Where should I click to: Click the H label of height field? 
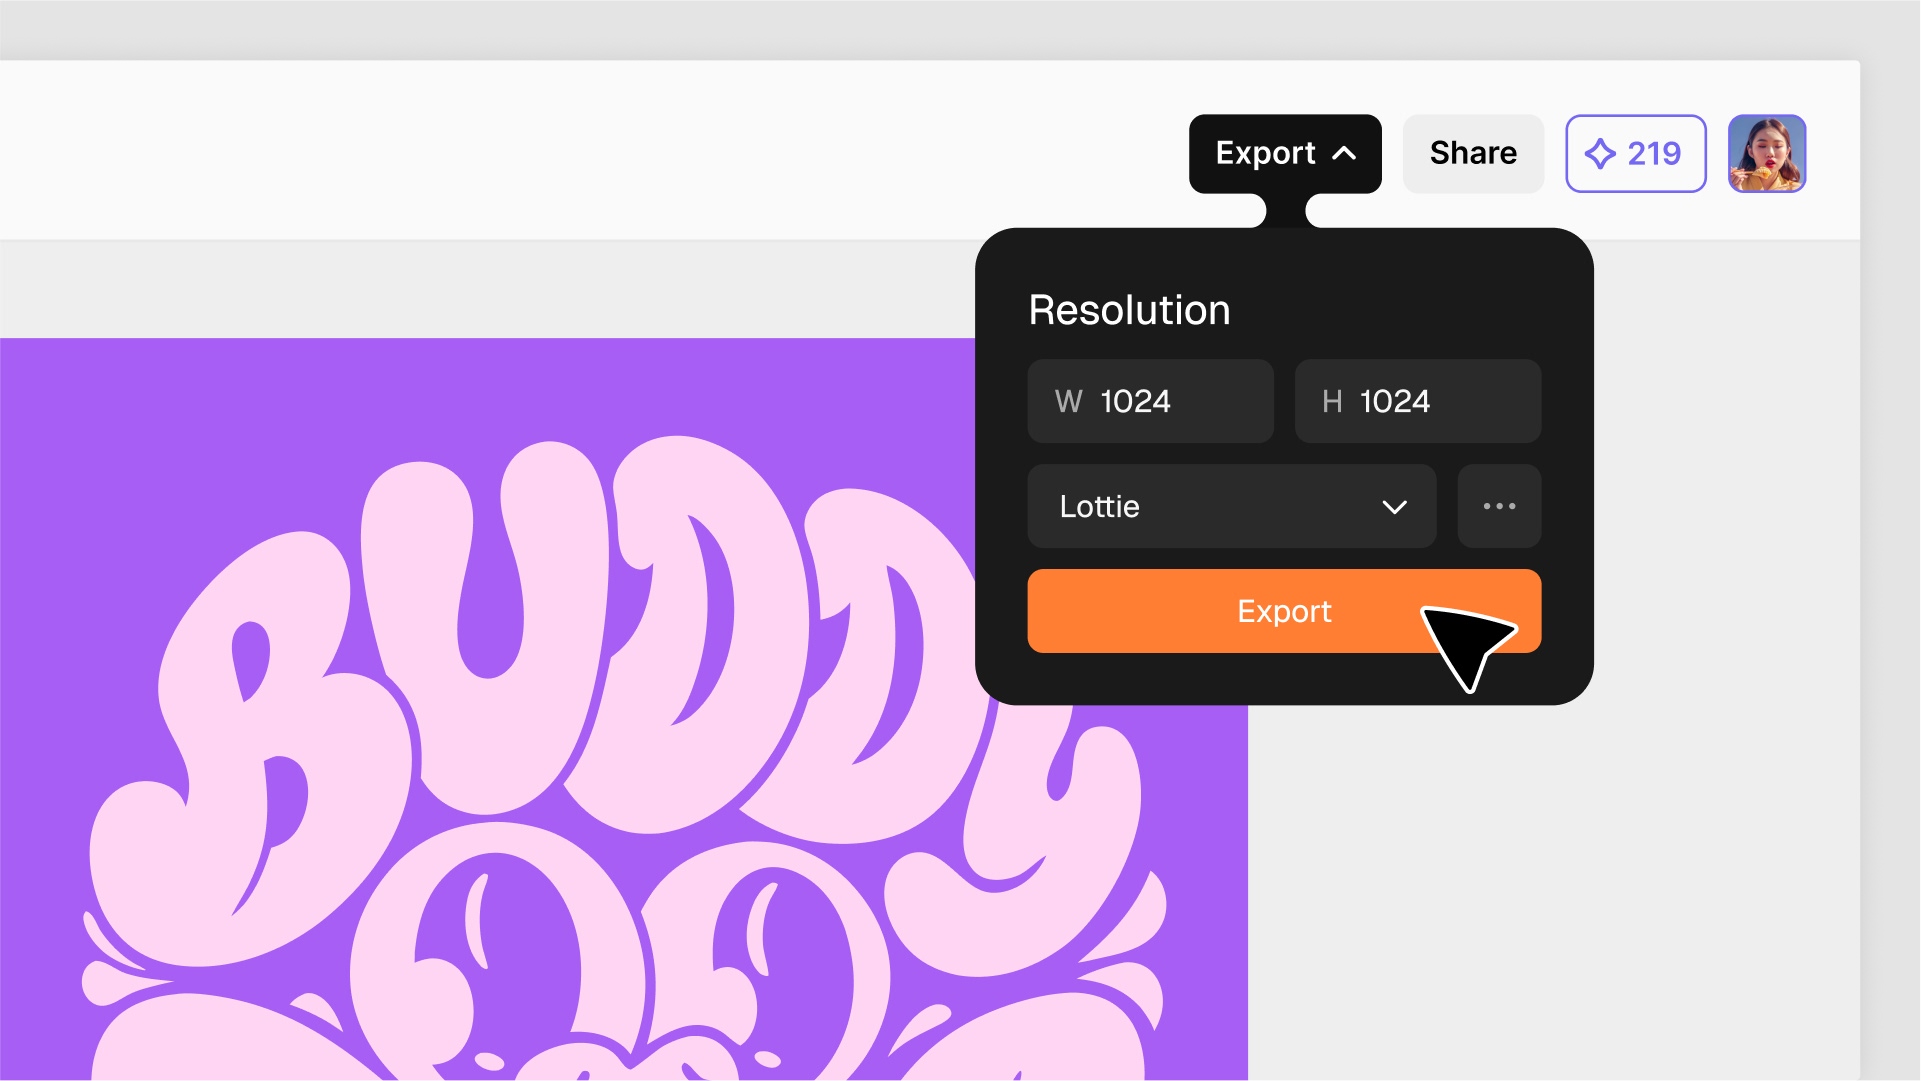(x=1331, y=401)
